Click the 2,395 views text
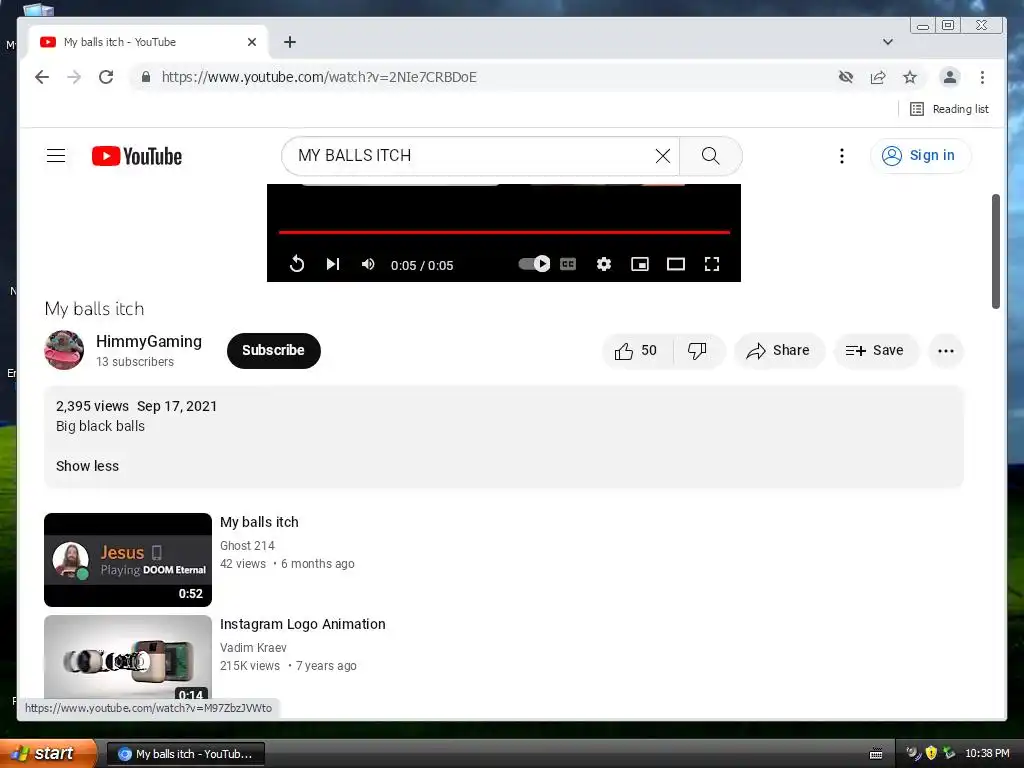The width and height of the screenshot is (1024, 768). point(92,406)
